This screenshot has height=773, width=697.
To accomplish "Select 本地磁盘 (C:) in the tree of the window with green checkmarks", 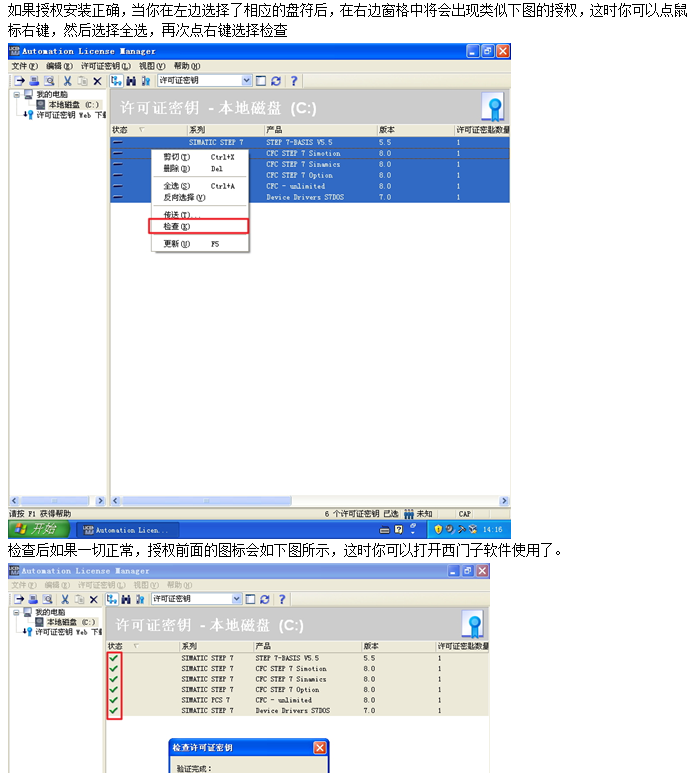I will tap(65, 622).
